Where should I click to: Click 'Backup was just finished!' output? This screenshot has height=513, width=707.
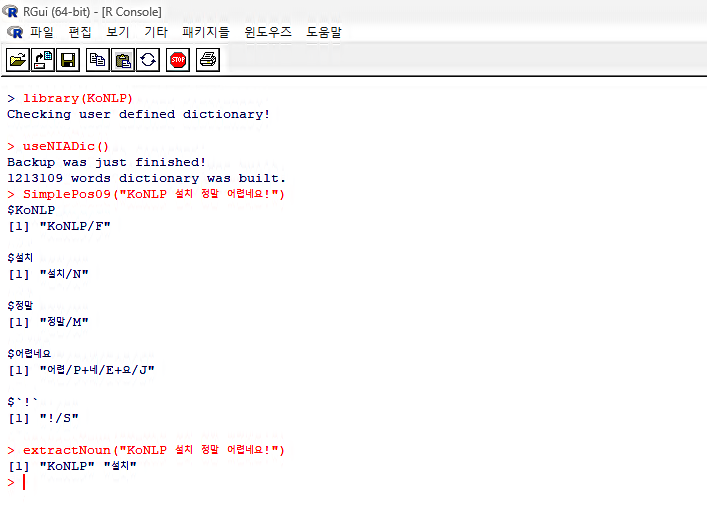coord(106,162)
